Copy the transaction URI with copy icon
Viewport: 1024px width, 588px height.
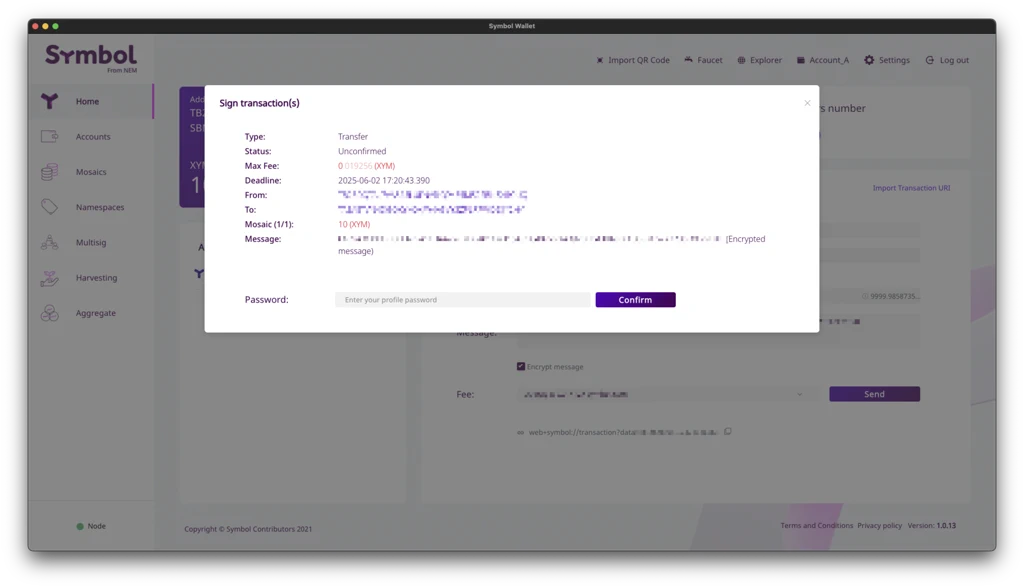click(728, 432)
